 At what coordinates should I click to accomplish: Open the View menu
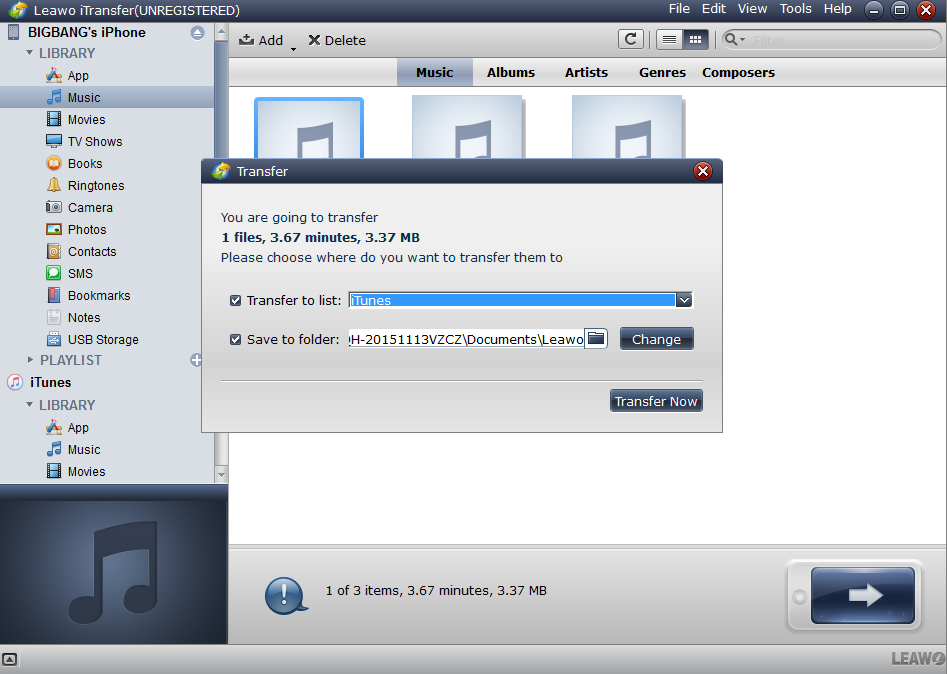pyautogui.click(x=752, y=9)
